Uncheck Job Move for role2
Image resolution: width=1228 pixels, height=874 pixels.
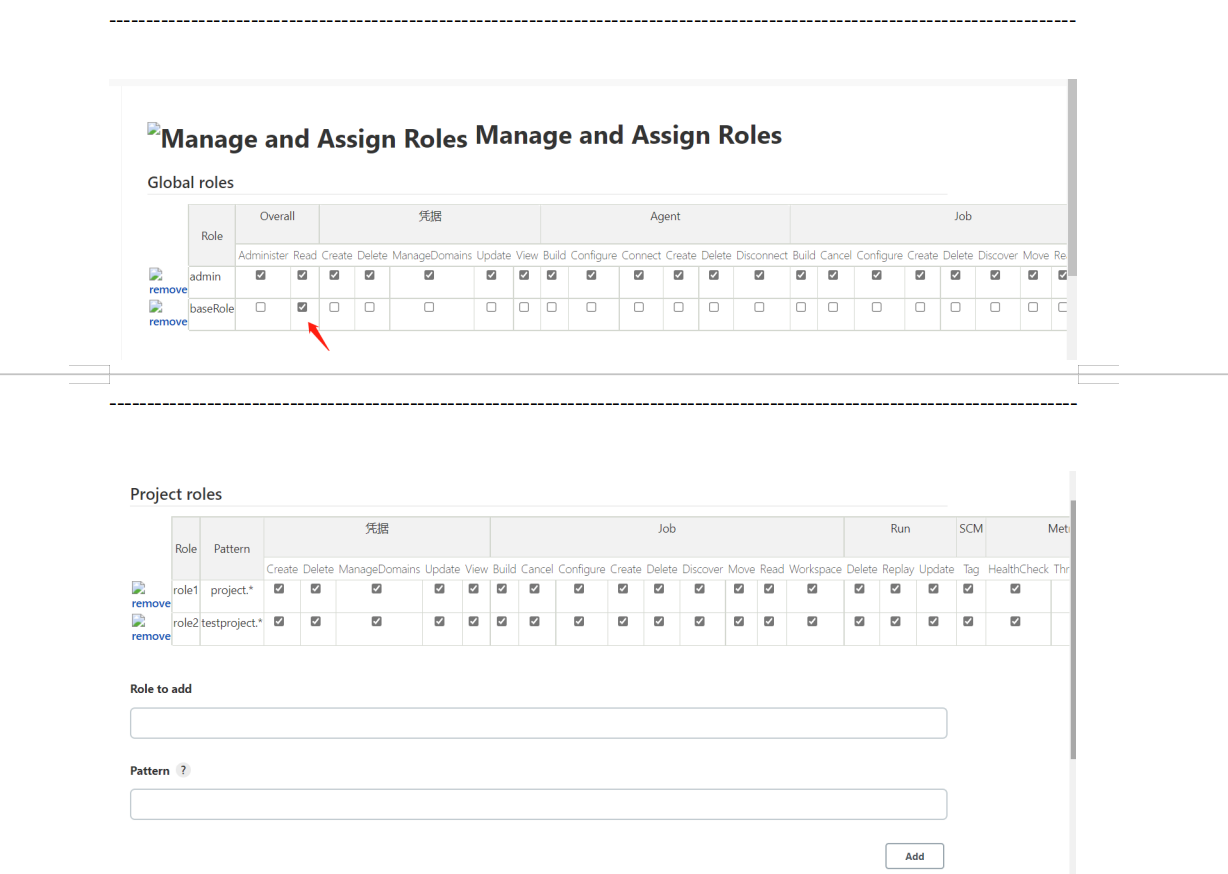[739, 621]
